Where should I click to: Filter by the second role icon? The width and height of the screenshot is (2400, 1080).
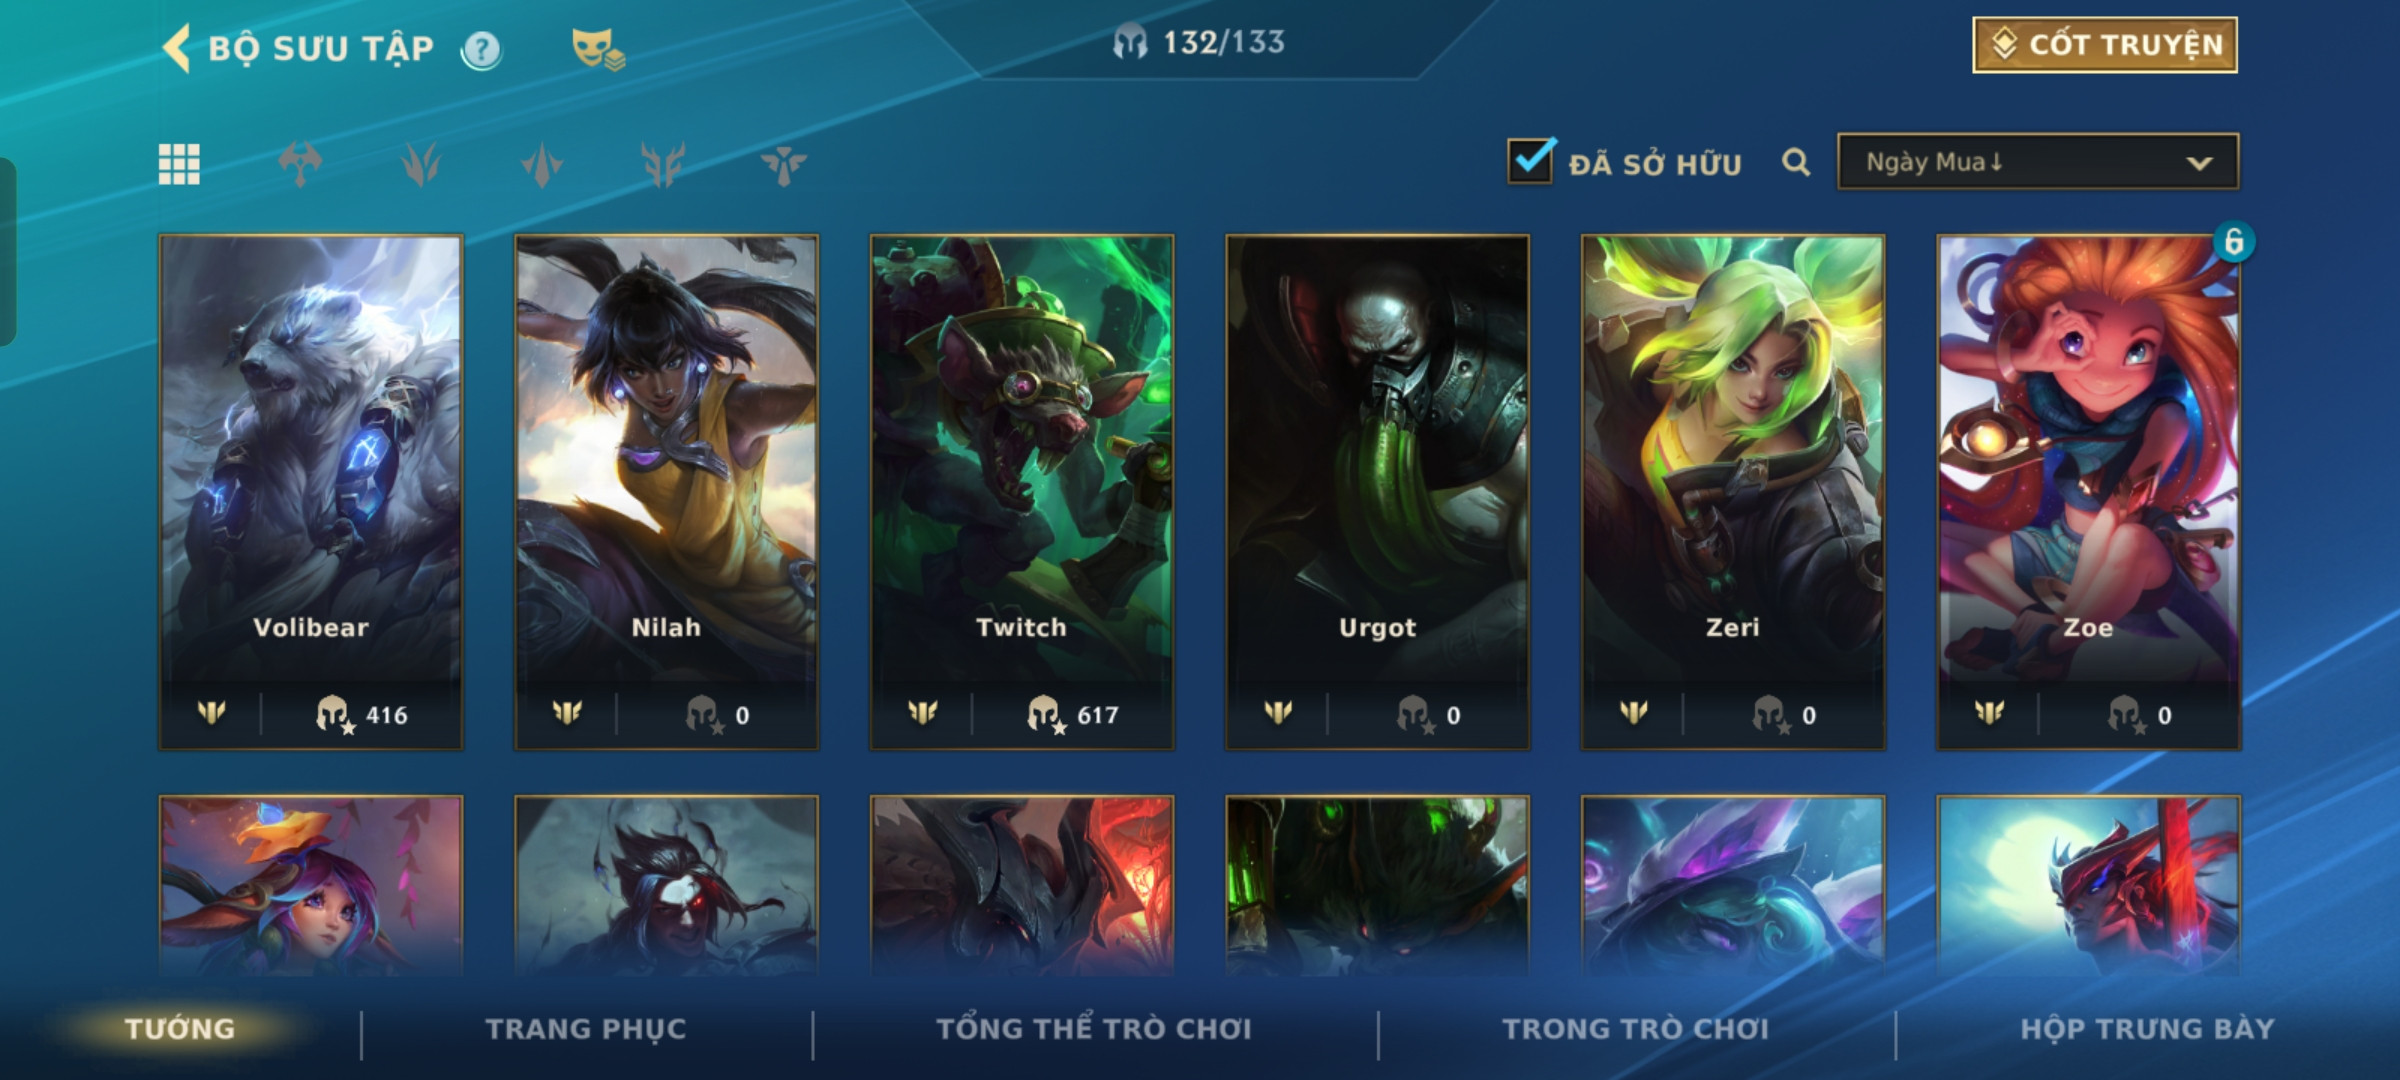[421, 164]
